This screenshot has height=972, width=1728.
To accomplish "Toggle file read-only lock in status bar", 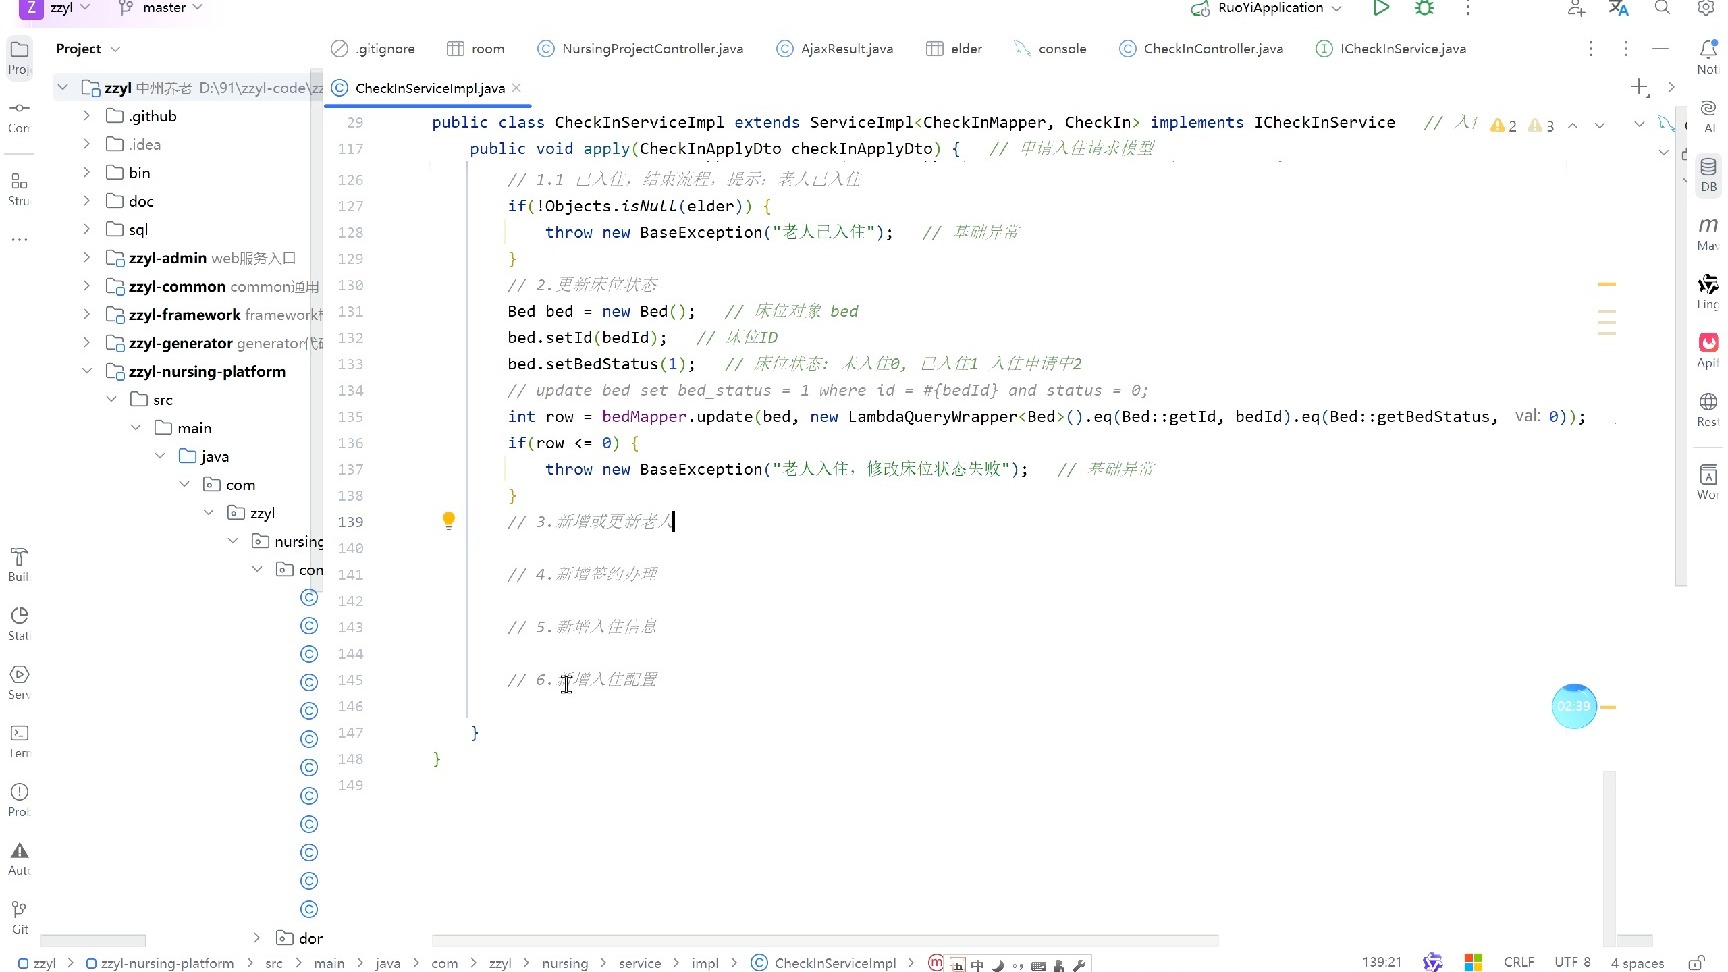I will coord(1696,963).
